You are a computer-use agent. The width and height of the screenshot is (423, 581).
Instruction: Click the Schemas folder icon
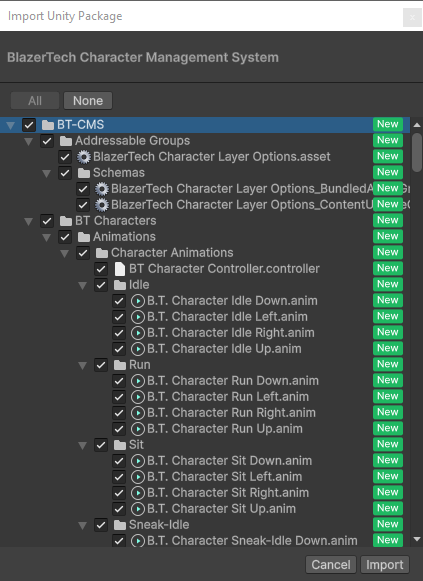tap(84, 173)
